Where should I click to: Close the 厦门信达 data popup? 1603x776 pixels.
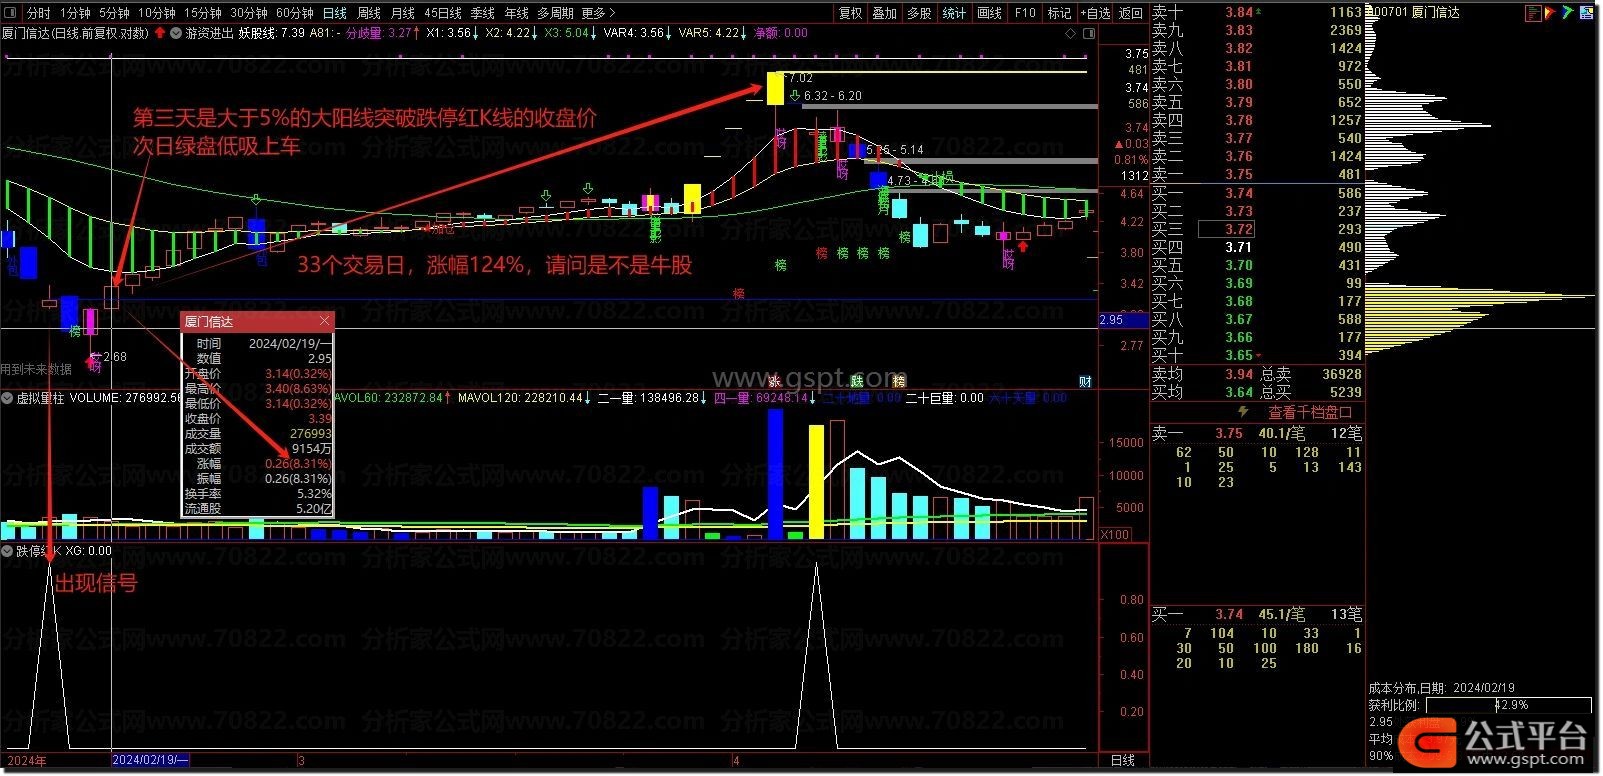point(324,321)
